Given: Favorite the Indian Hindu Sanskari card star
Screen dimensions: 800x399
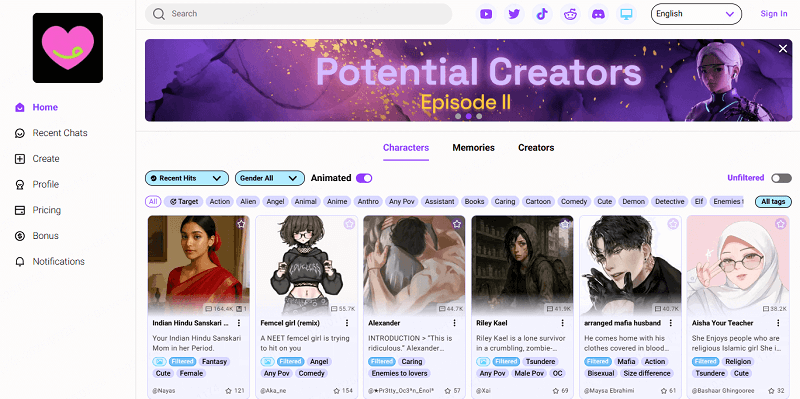Looking at the screenshot, I should tap(241, 223).
